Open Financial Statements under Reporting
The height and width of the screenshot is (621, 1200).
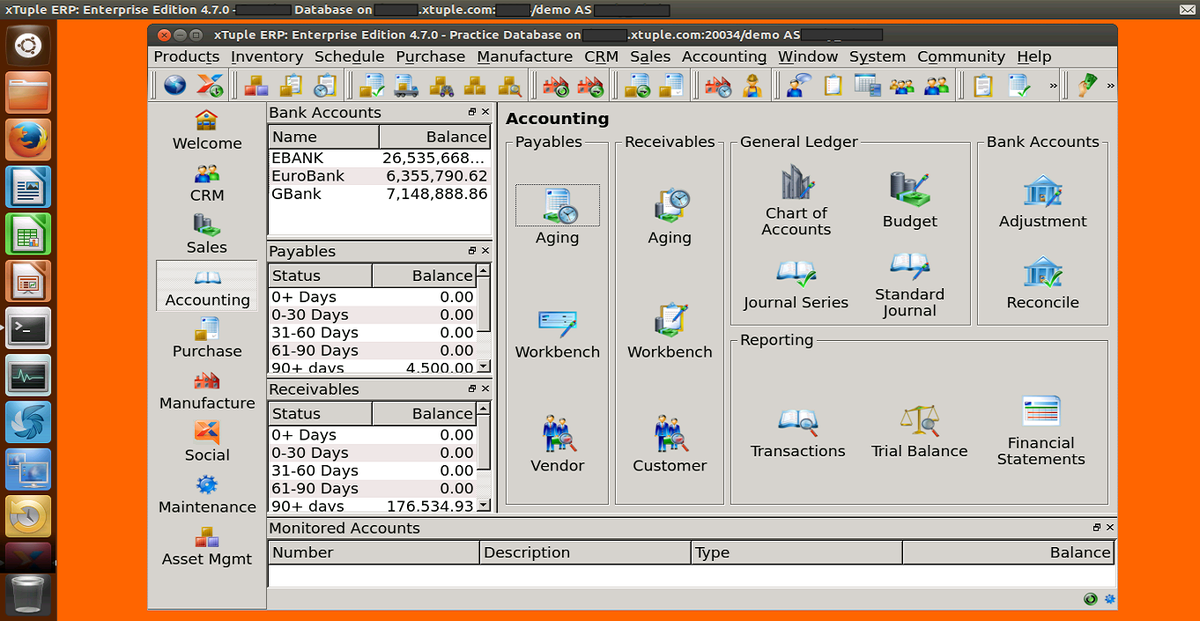1041,431
